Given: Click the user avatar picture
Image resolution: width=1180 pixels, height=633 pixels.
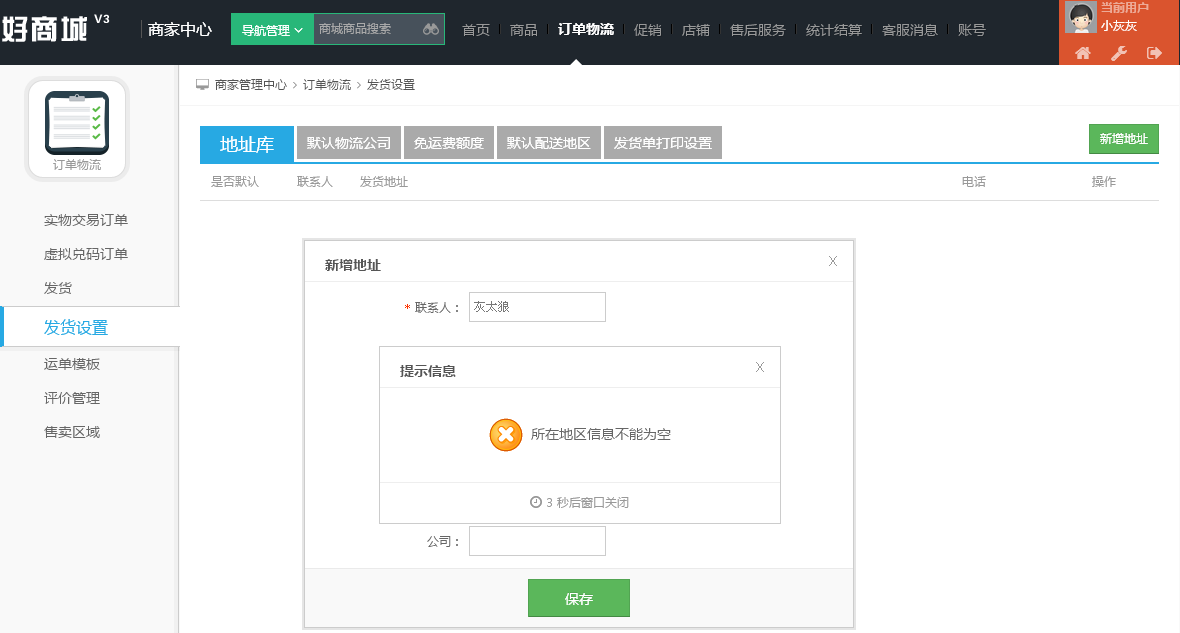Looking at the screenshot, I should coord(1081,17).
